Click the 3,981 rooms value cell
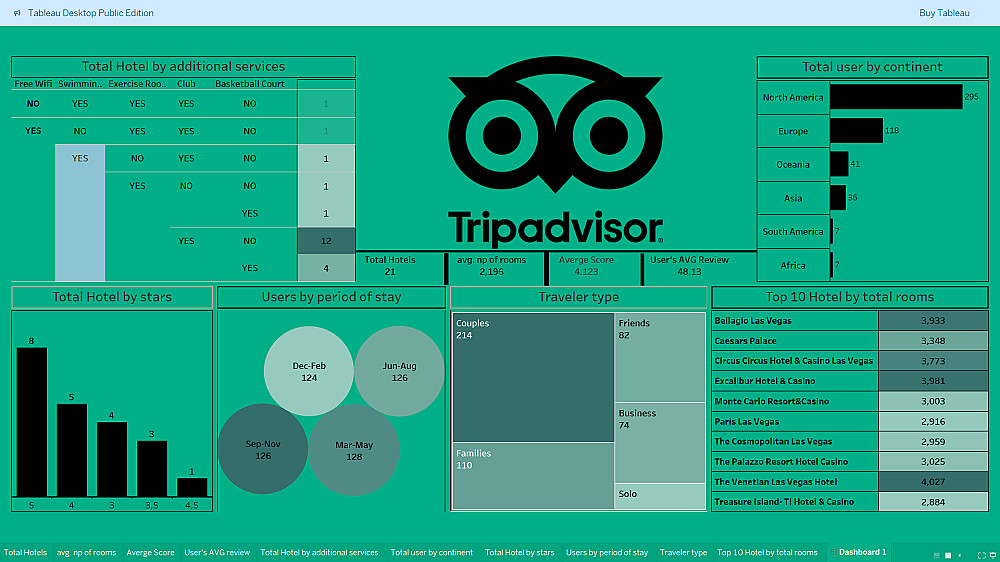This screenshot has width=1000, height=562. [933, 381]
